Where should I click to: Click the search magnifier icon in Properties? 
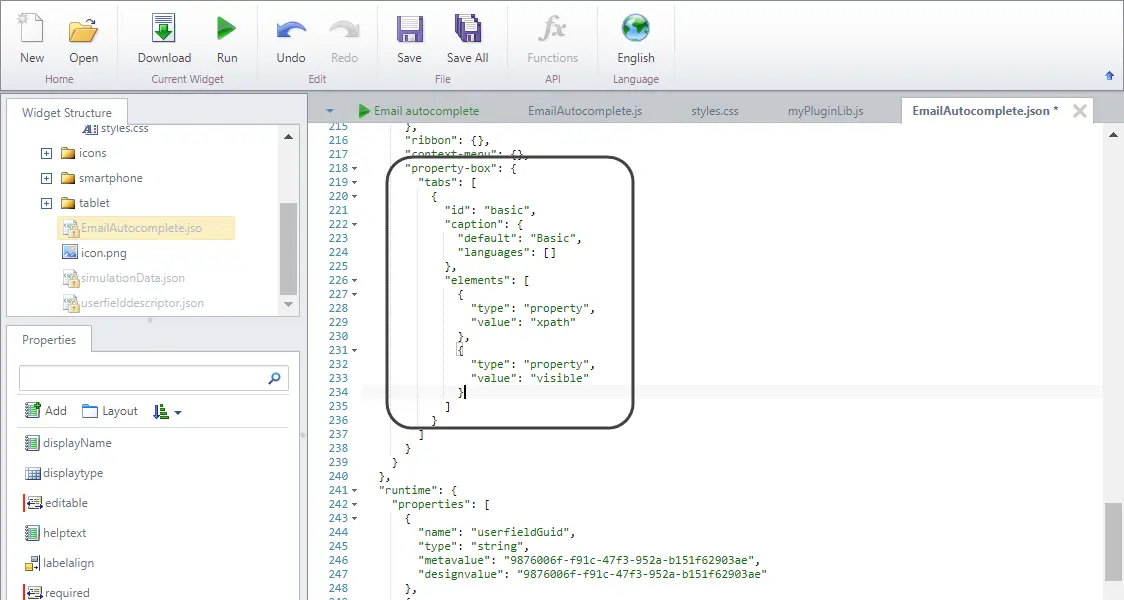pos(274,378)
